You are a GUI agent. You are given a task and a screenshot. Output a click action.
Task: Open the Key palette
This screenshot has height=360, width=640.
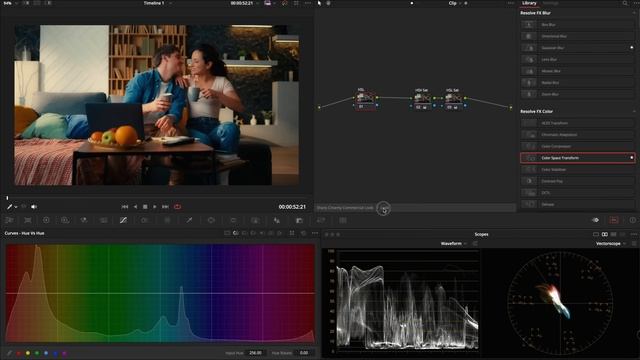[x=299, y=220]
